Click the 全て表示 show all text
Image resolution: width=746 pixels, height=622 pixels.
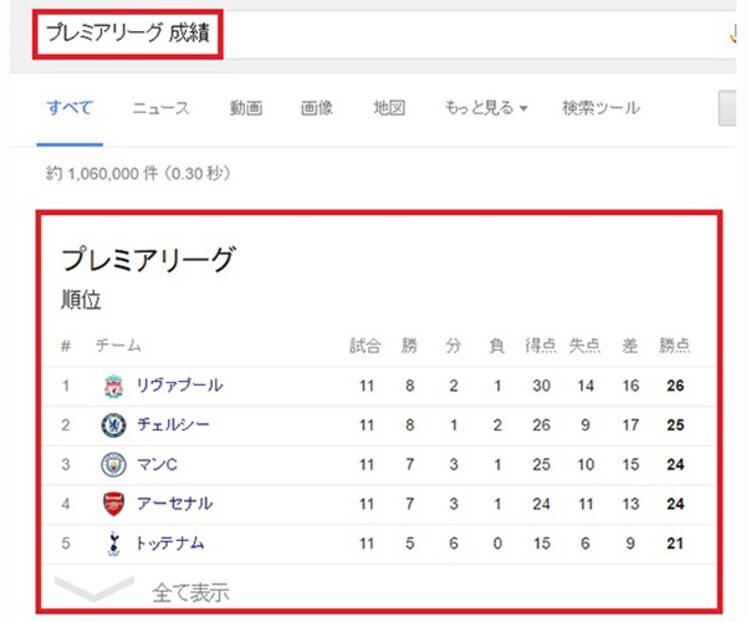(x=191, y=592)
